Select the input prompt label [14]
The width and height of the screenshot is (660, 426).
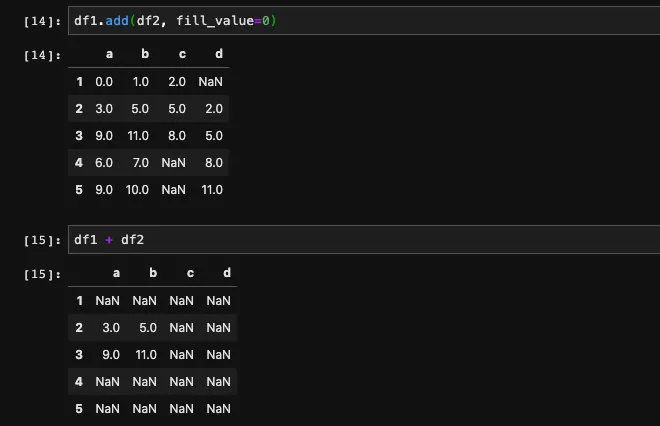click(43, 21)
